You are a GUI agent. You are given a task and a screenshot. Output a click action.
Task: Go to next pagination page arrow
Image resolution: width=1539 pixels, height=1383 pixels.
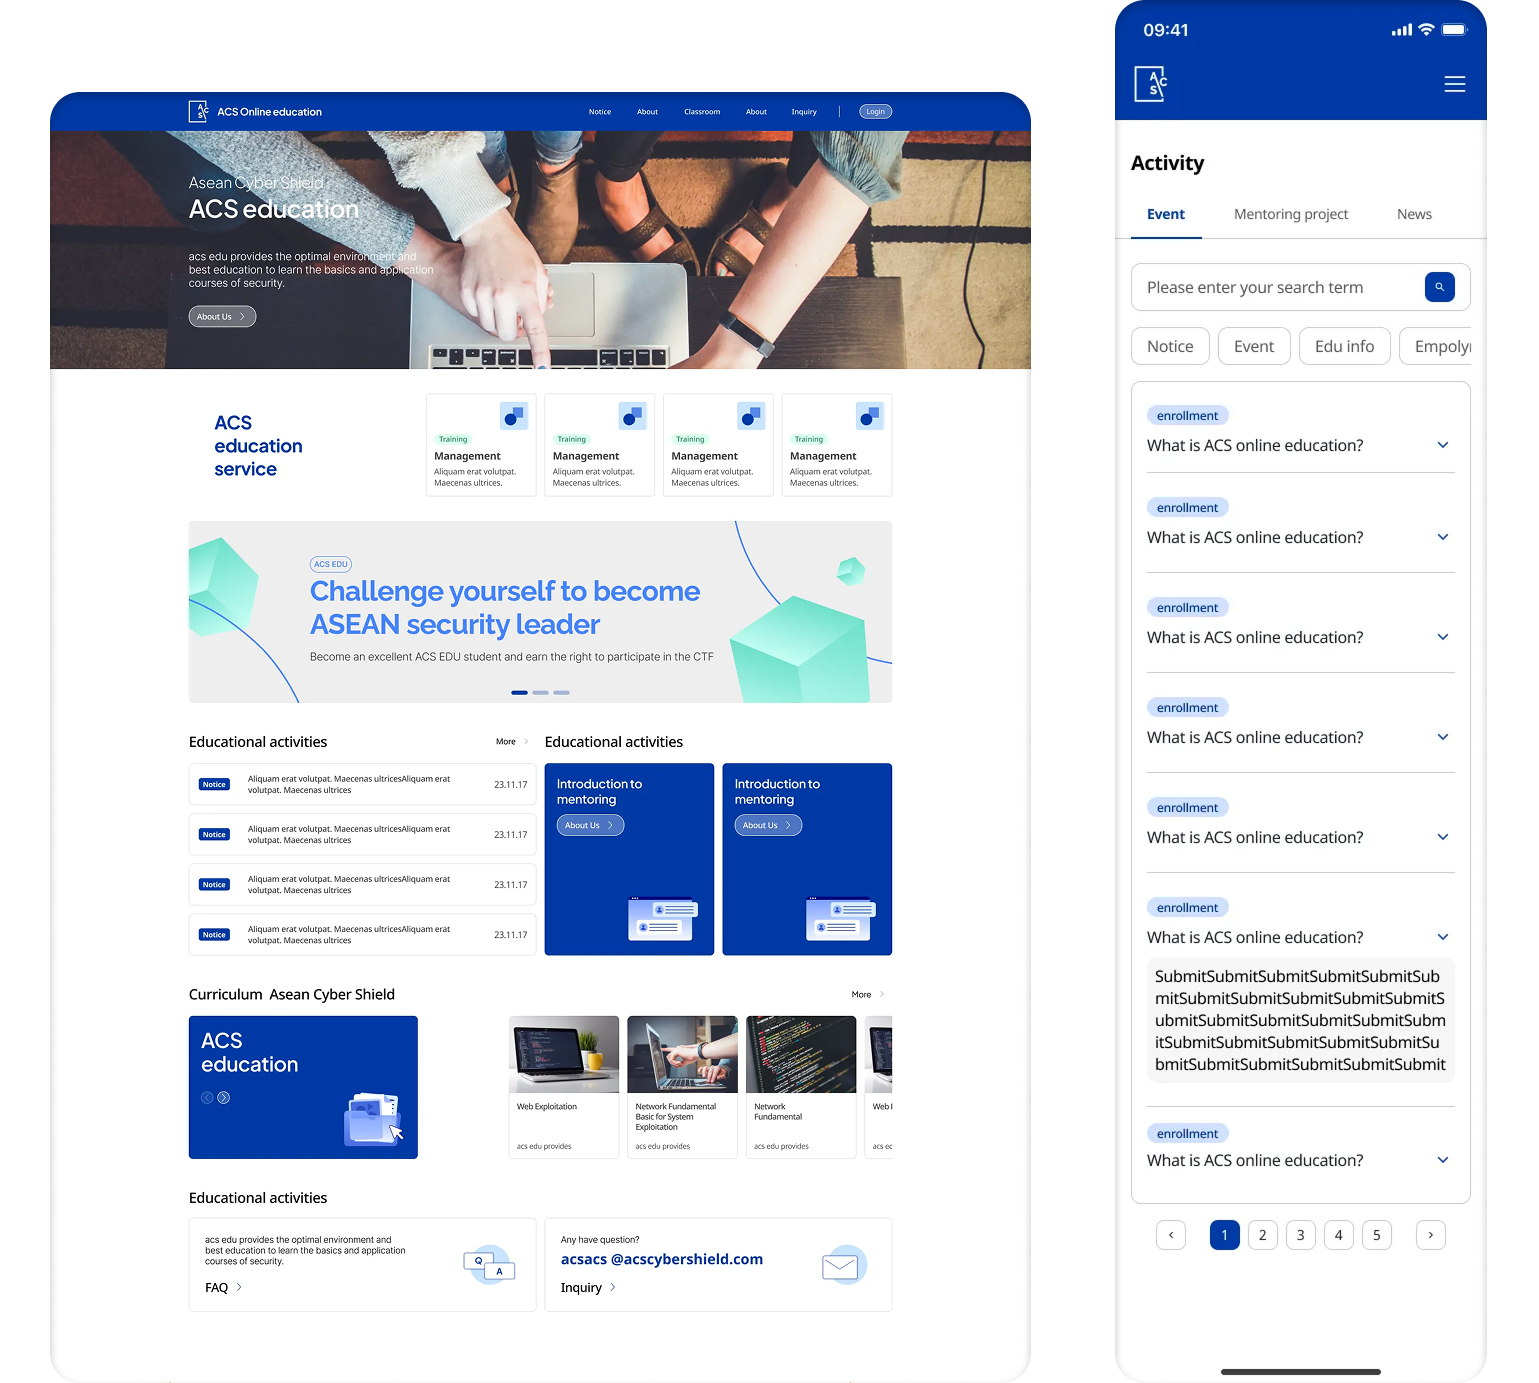coord(1430,1235)
